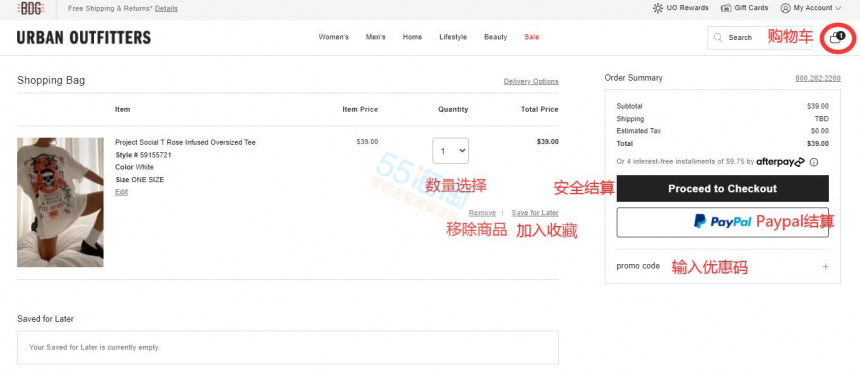Click the Afterpay logo
The height and width of the screenshot is (370, 860).
[x=780, y=162]
